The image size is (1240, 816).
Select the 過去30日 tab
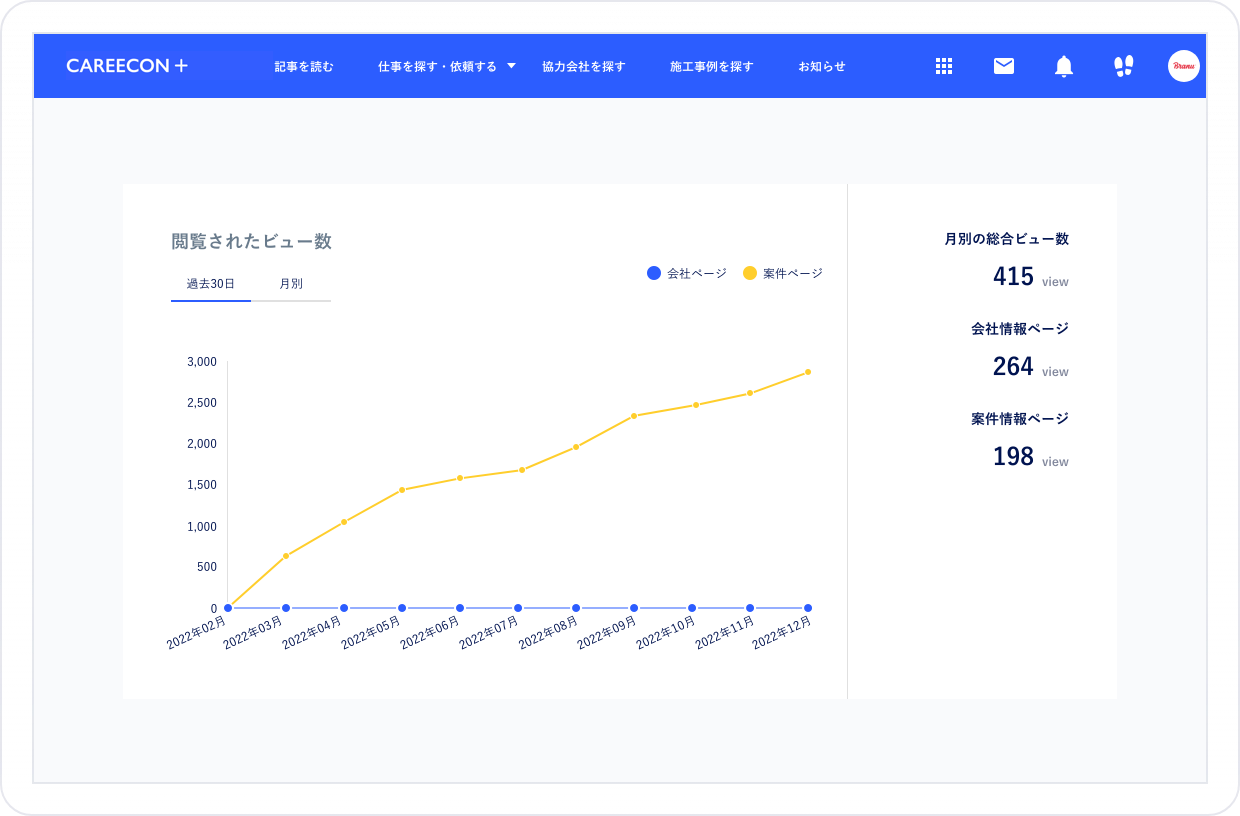coord(210,283)
